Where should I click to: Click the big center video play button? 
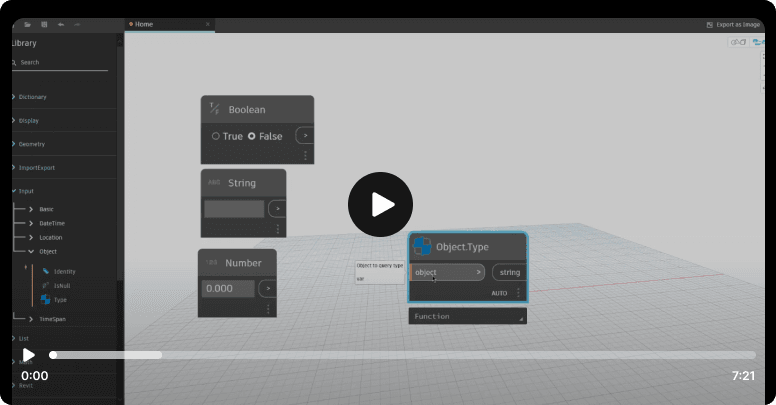380,204
